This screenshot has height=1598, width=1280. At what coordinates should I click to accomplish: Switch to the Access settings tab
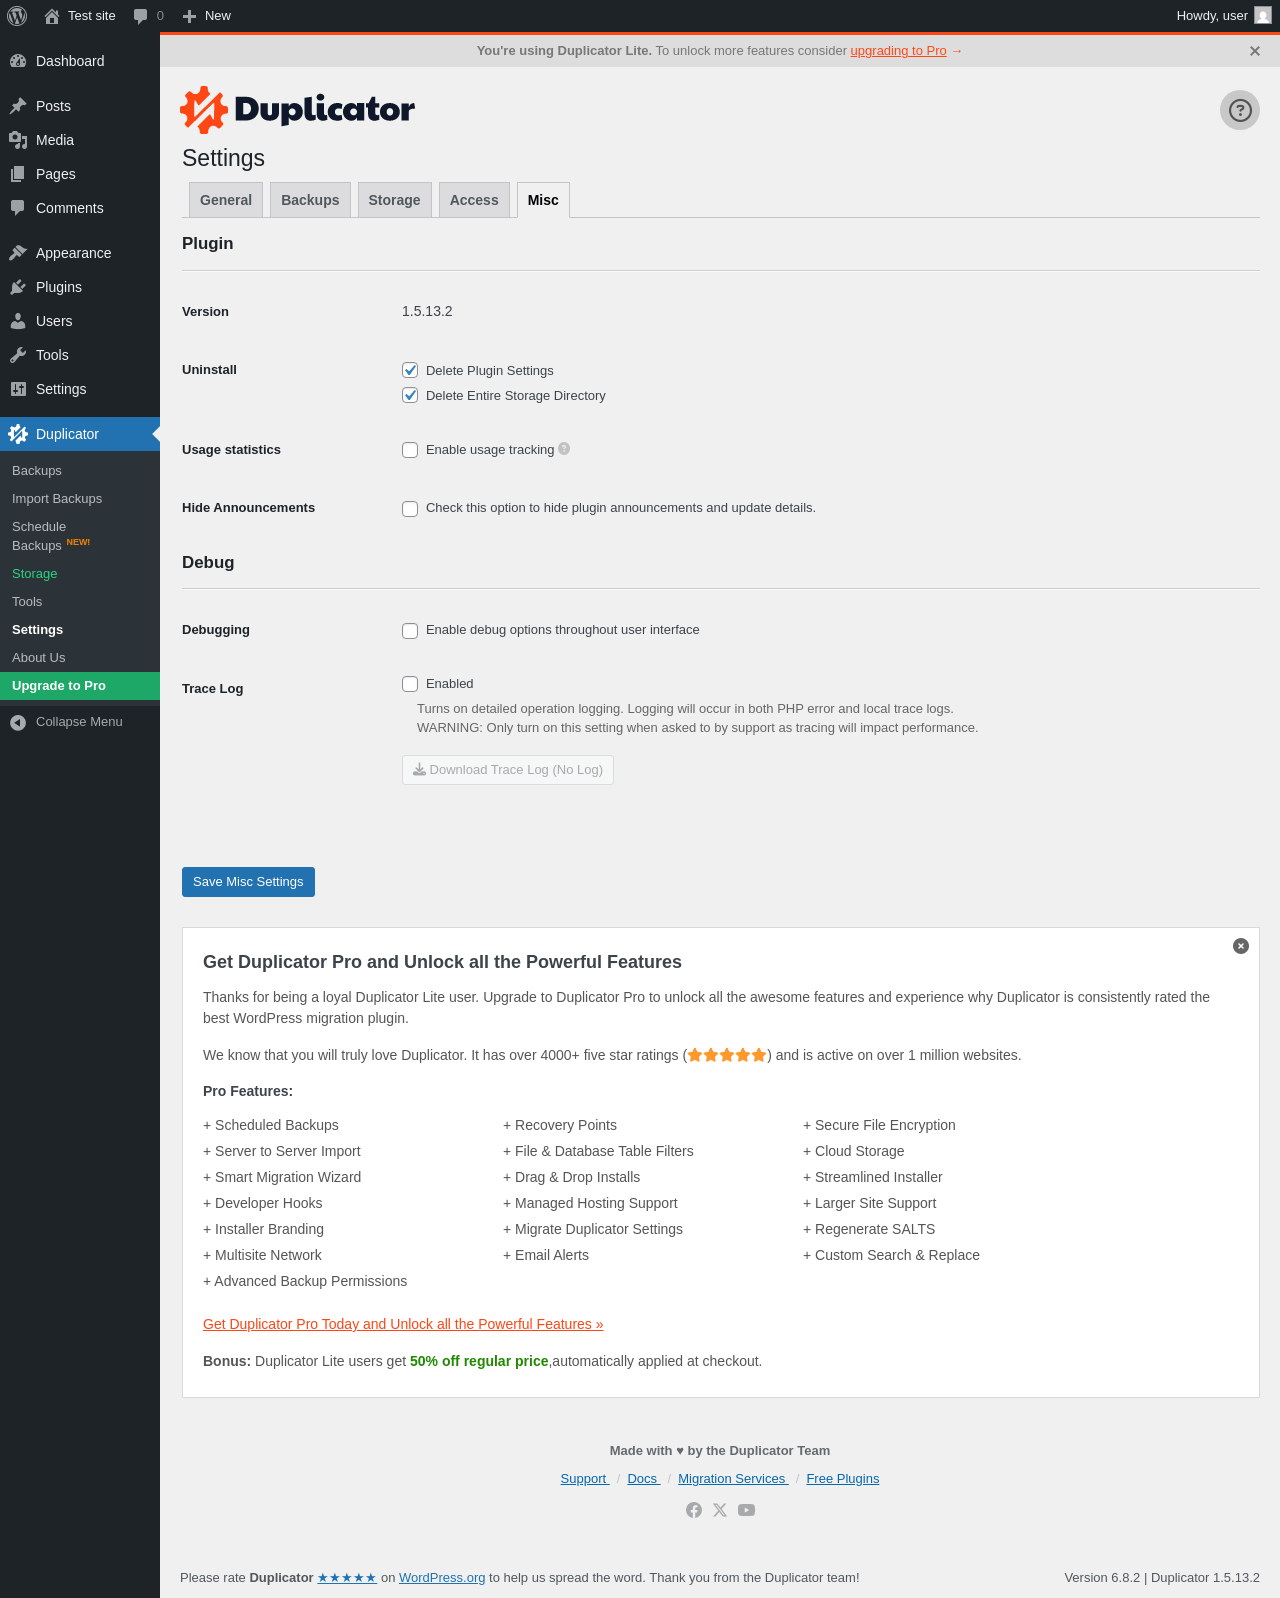click(x=474, y=200)
